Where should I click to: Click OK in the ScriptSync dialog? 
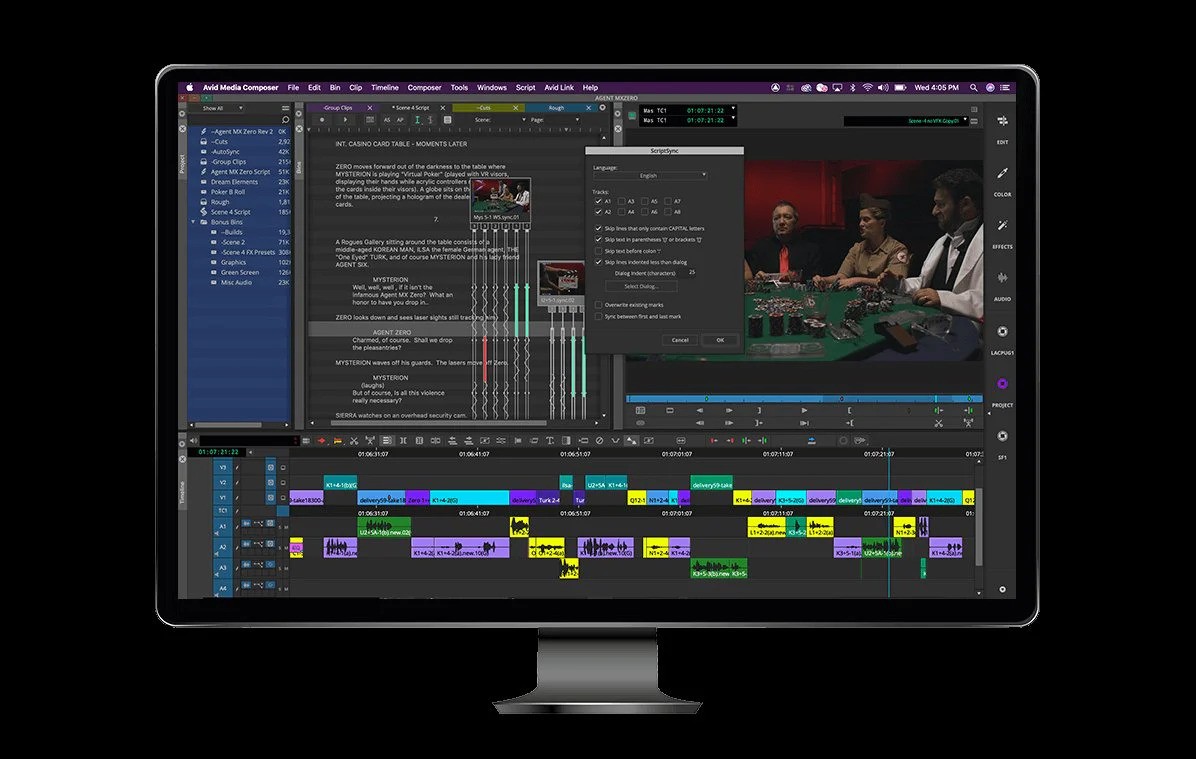[x=719, y=340]
